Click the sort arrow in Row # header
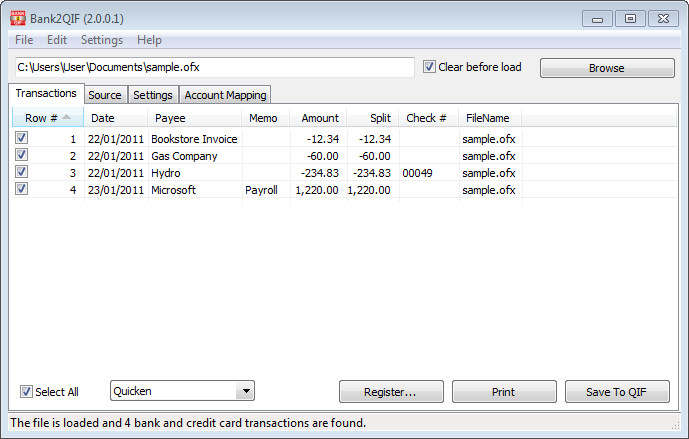Viewport: 689px width, 439px height. pos(66,117)
